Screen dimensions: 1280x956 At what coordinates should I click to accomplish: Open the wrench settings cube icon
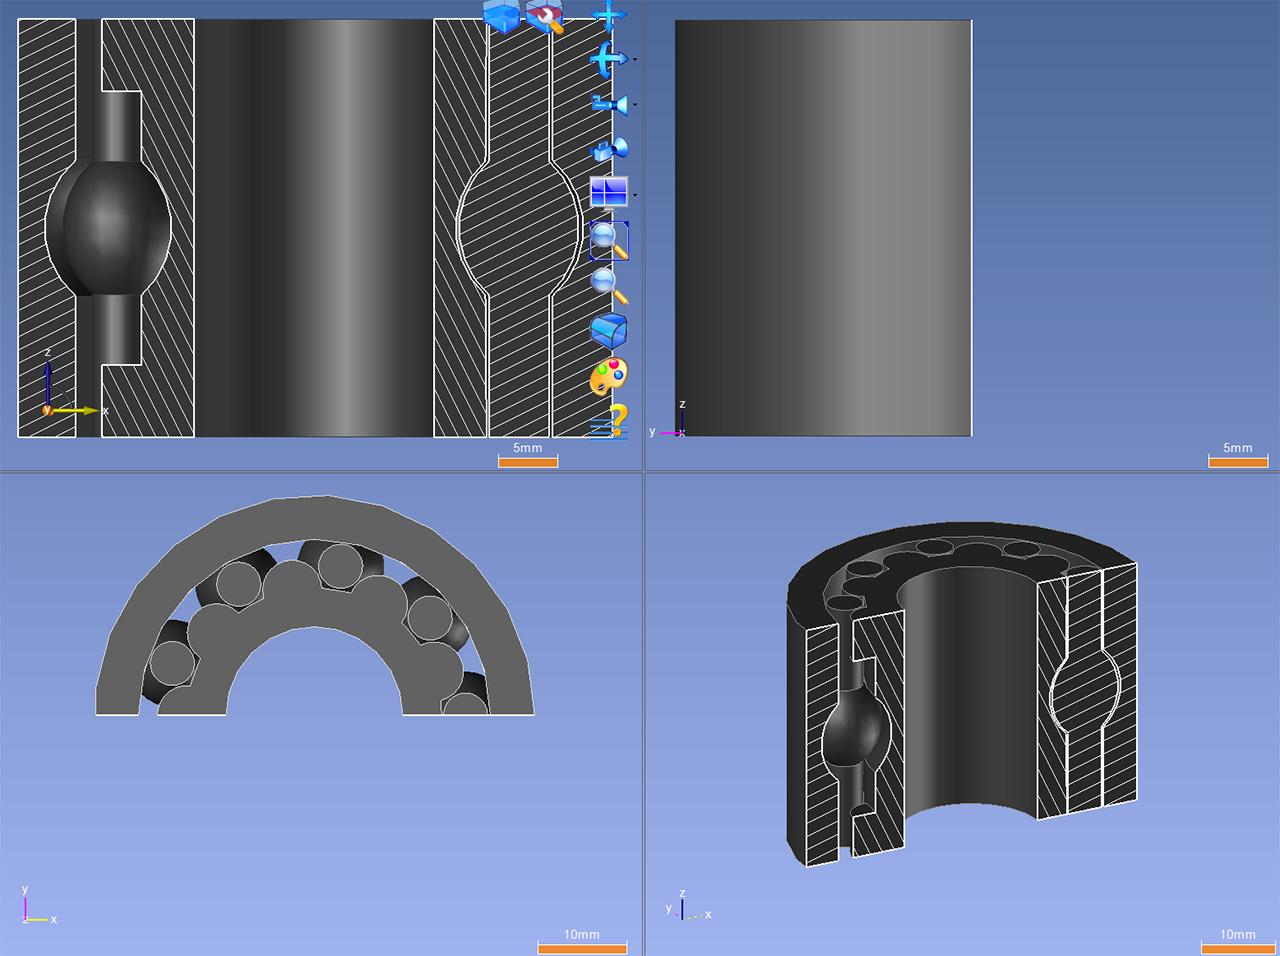(545, 16)
